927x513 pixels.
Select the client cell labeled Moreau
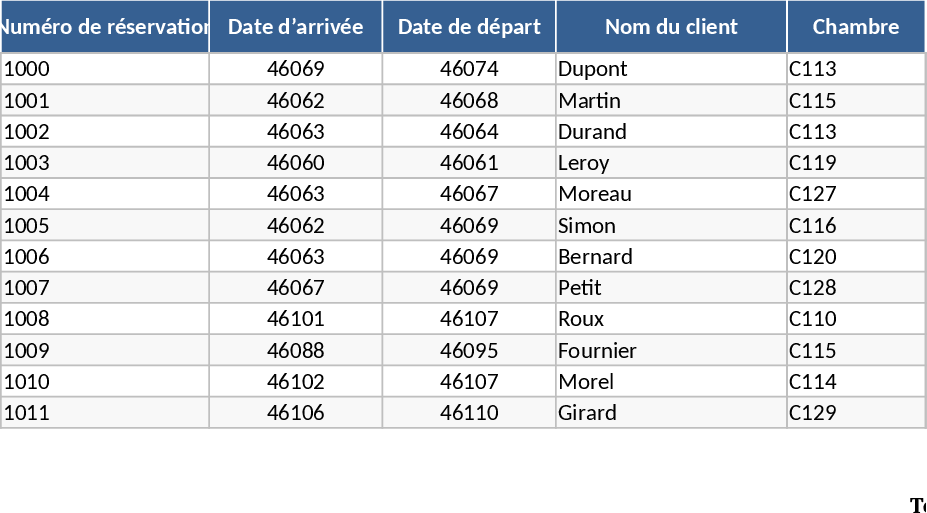[x=671, y=194]
